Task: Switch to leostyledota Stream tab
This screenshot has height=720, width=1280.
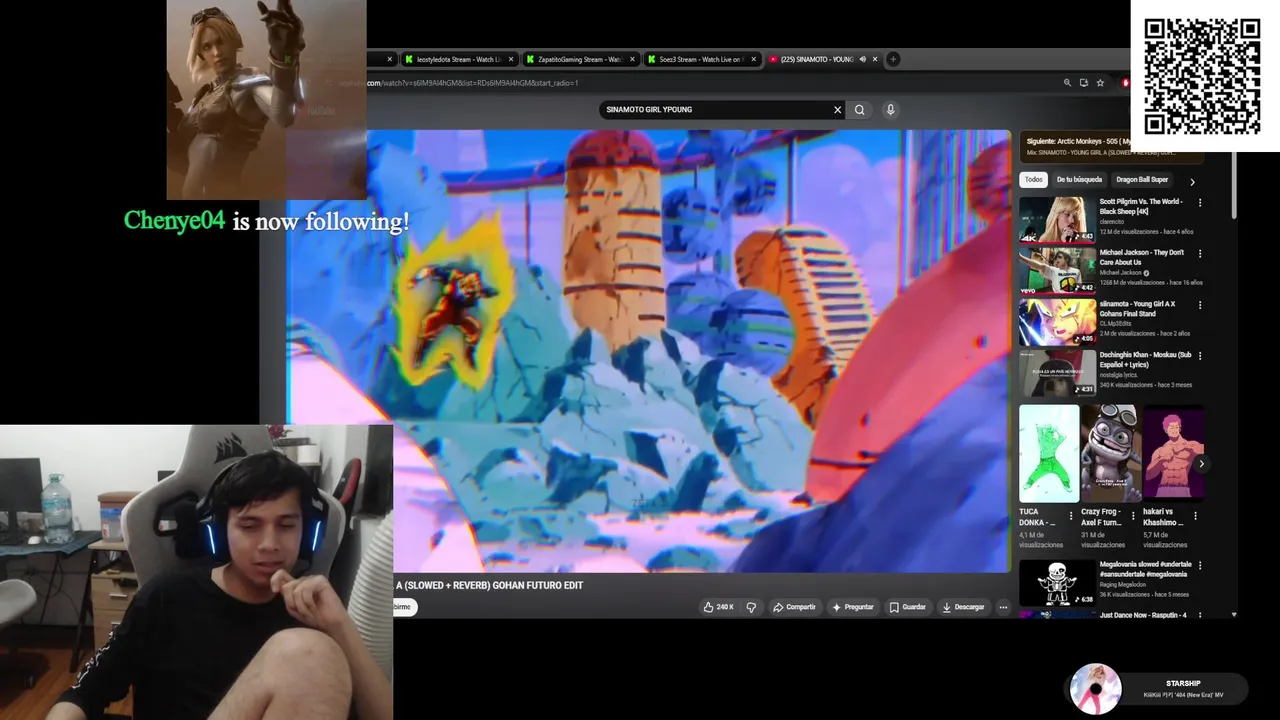Action: click(460, 59)
